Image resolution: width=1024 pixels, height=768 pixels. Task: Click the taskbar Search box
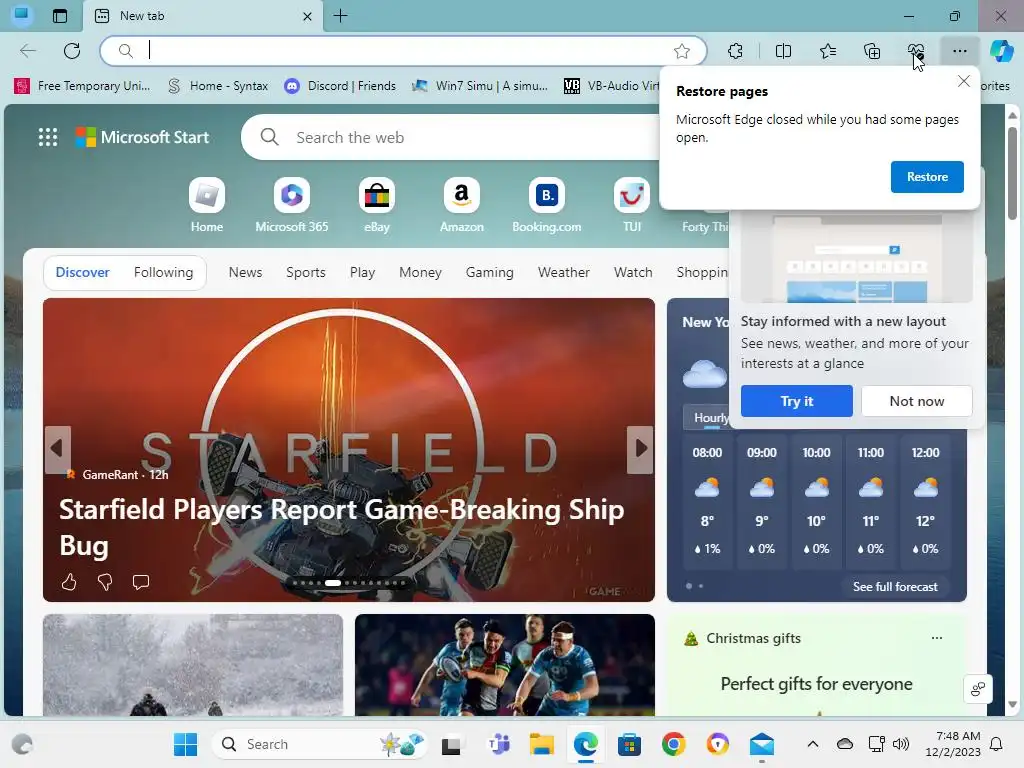pyautogui.click(x=320, y=744)
